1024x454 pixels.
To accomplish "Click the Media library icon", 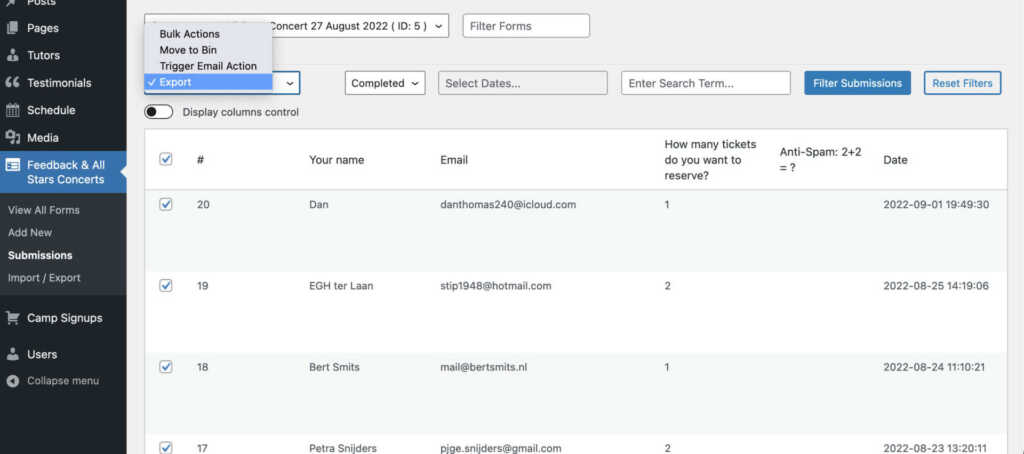I will [12, 138].
